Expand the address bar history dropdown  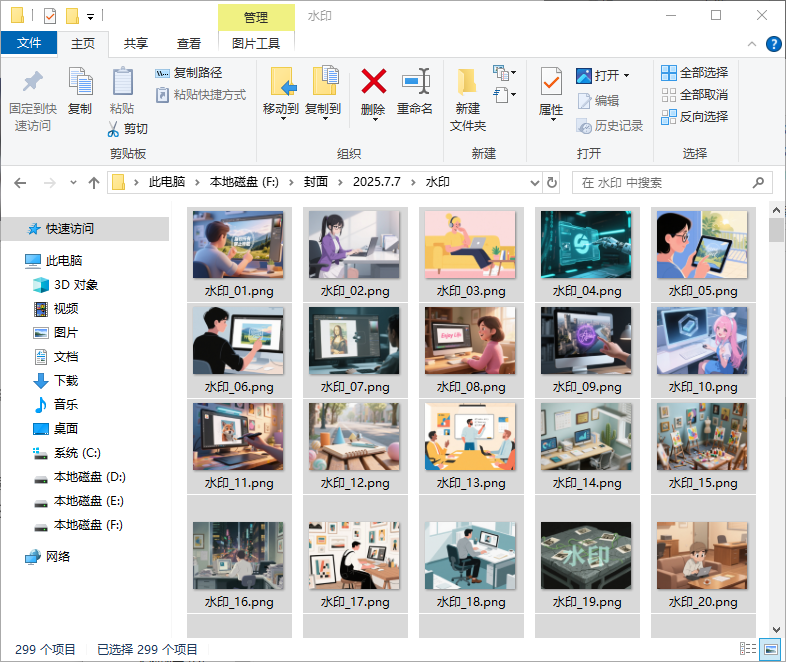point(534,183)
